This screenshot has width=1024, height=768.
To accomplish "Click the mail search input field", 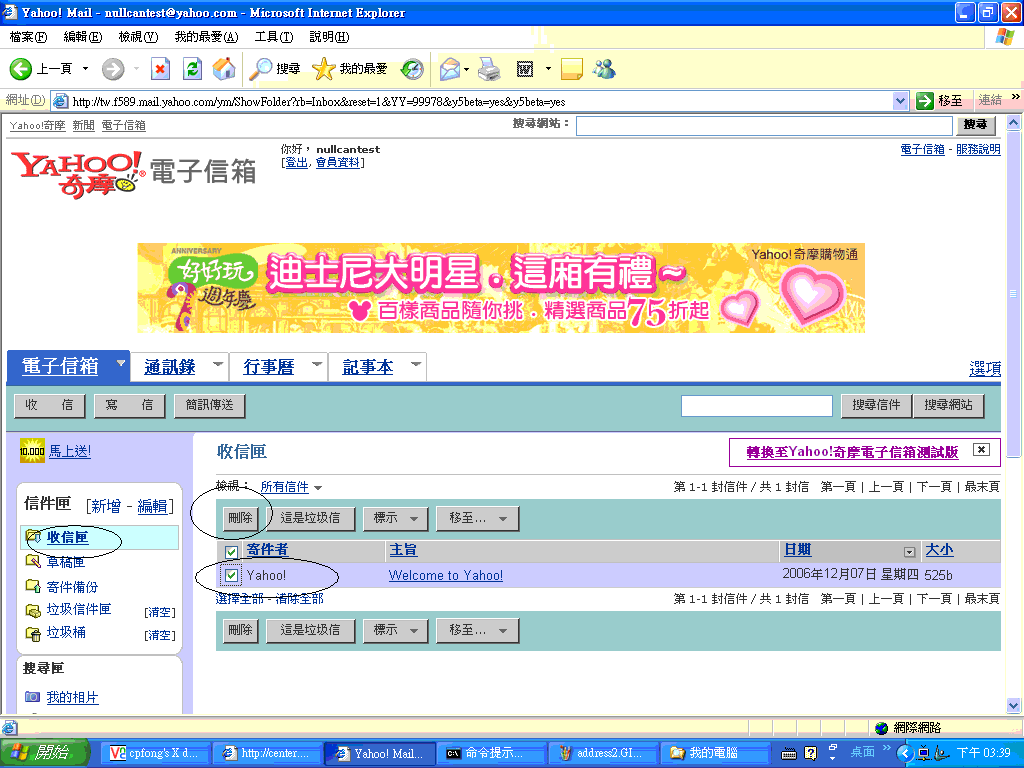I will (x=756, y=405).
